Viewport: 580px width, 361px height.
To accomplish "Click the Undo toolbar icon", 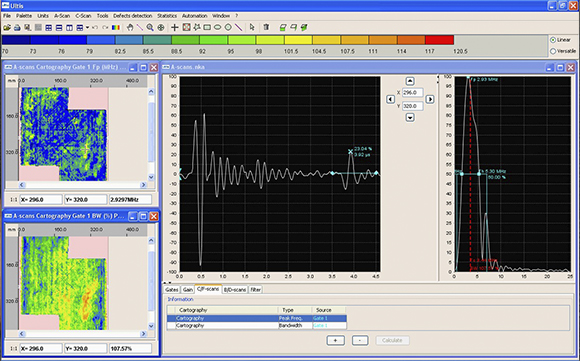I will point(95,27).
